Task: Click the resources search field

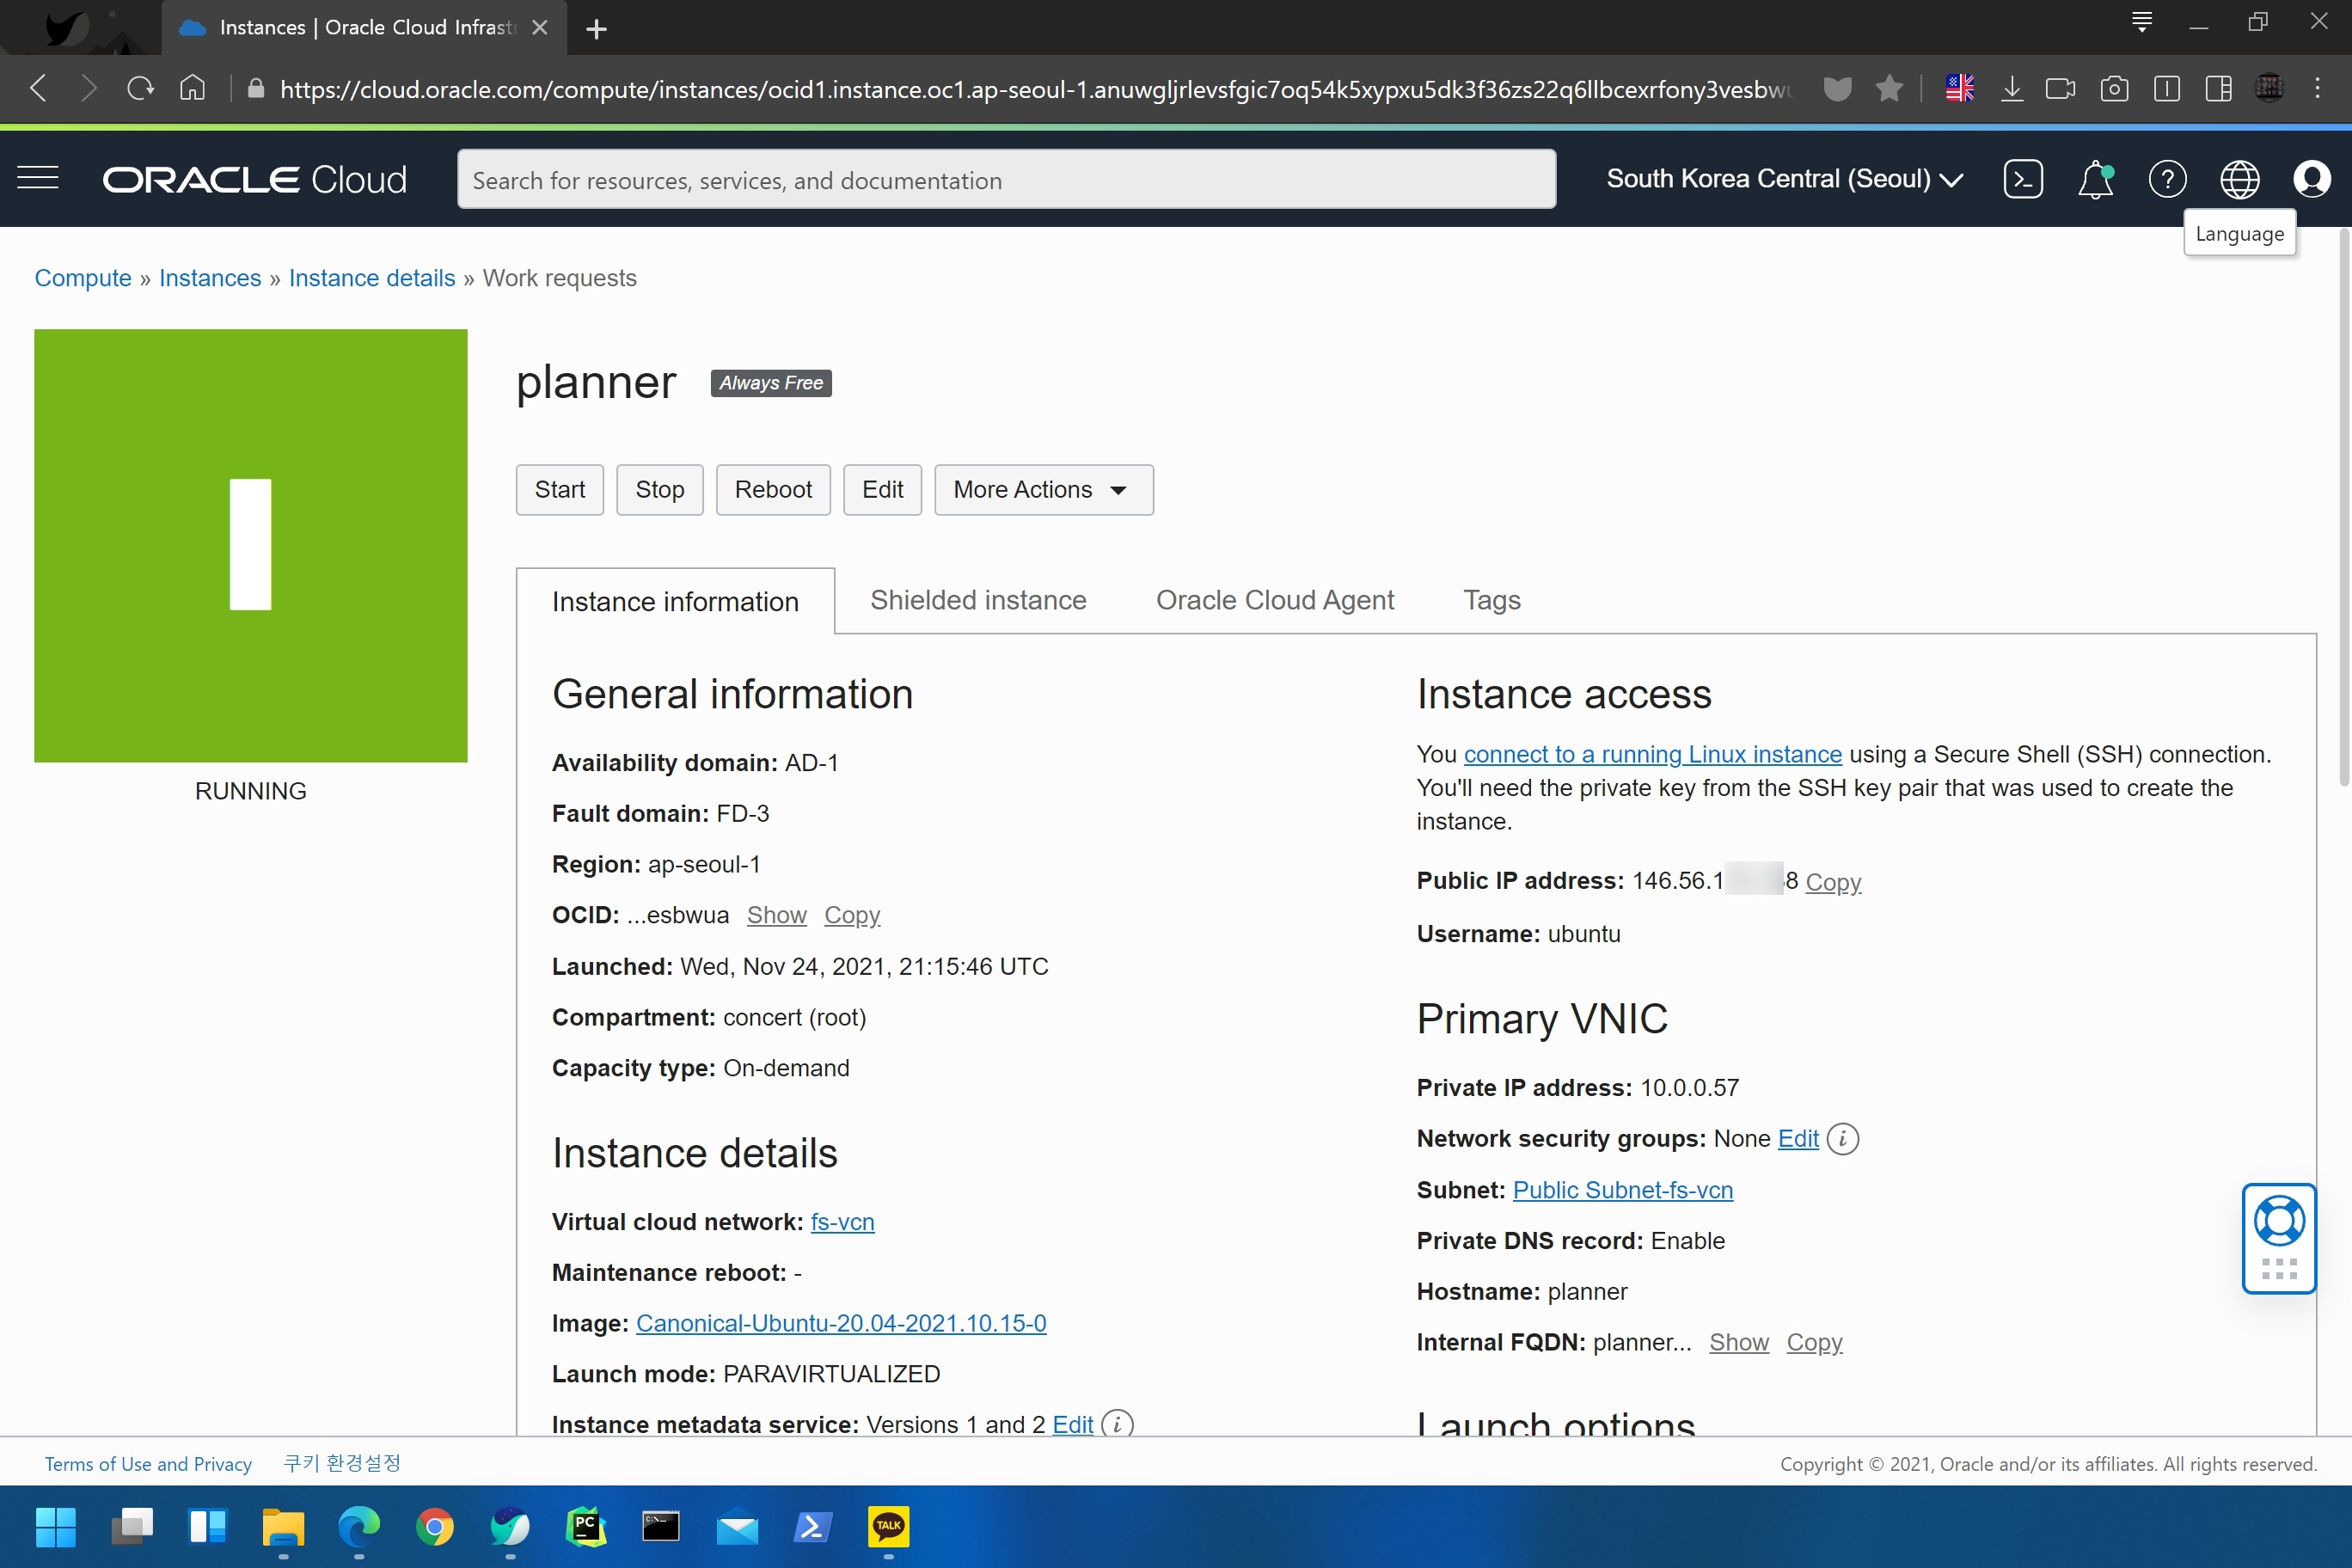Action: [x=1005, y=180]
